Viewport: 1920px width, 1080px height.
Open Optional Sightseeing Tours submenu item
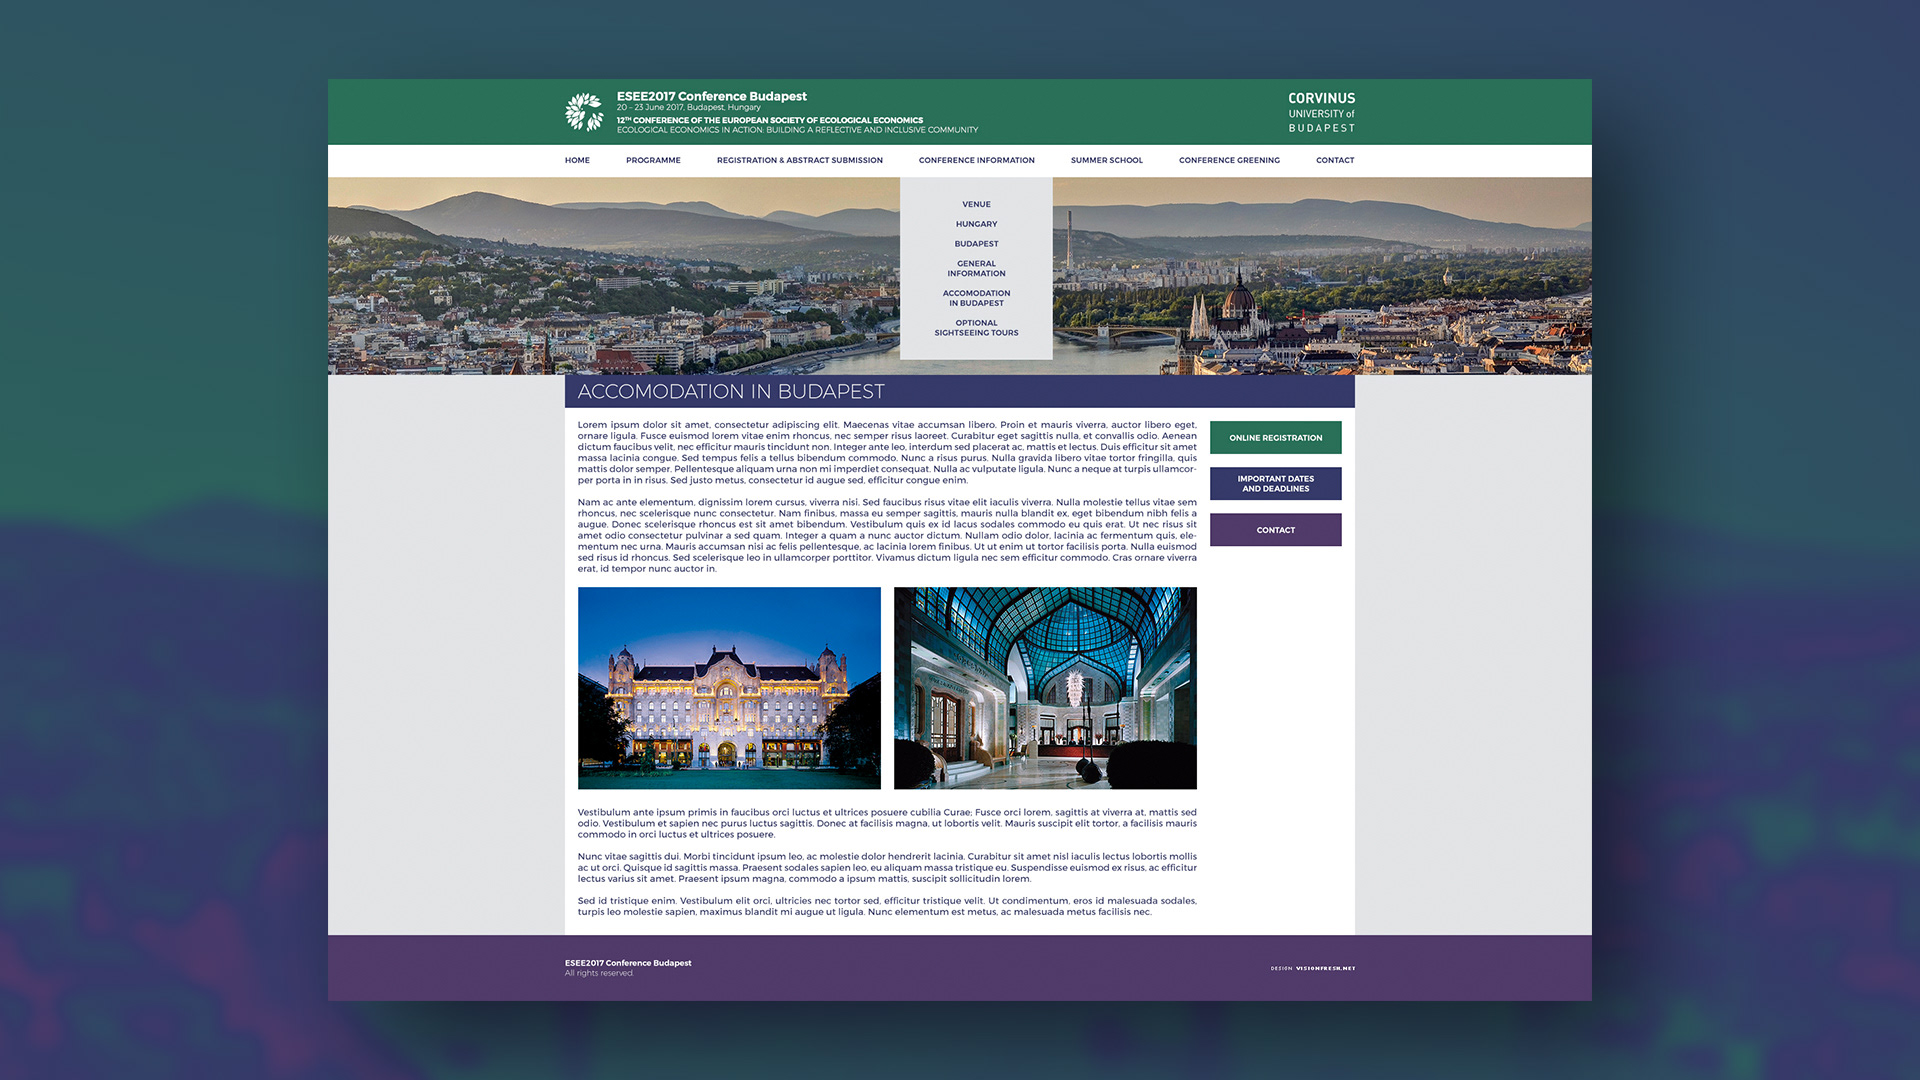pos(976,328)
